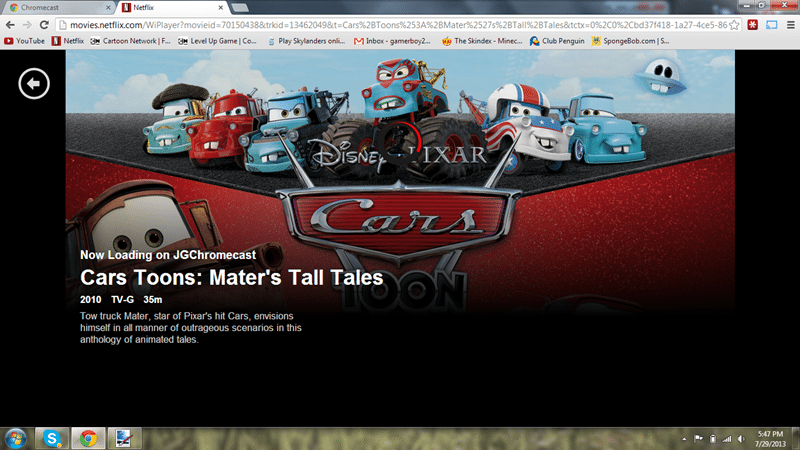Show hidden system tray icons
The image size is (800, 450).
click(x=684, y=439)
